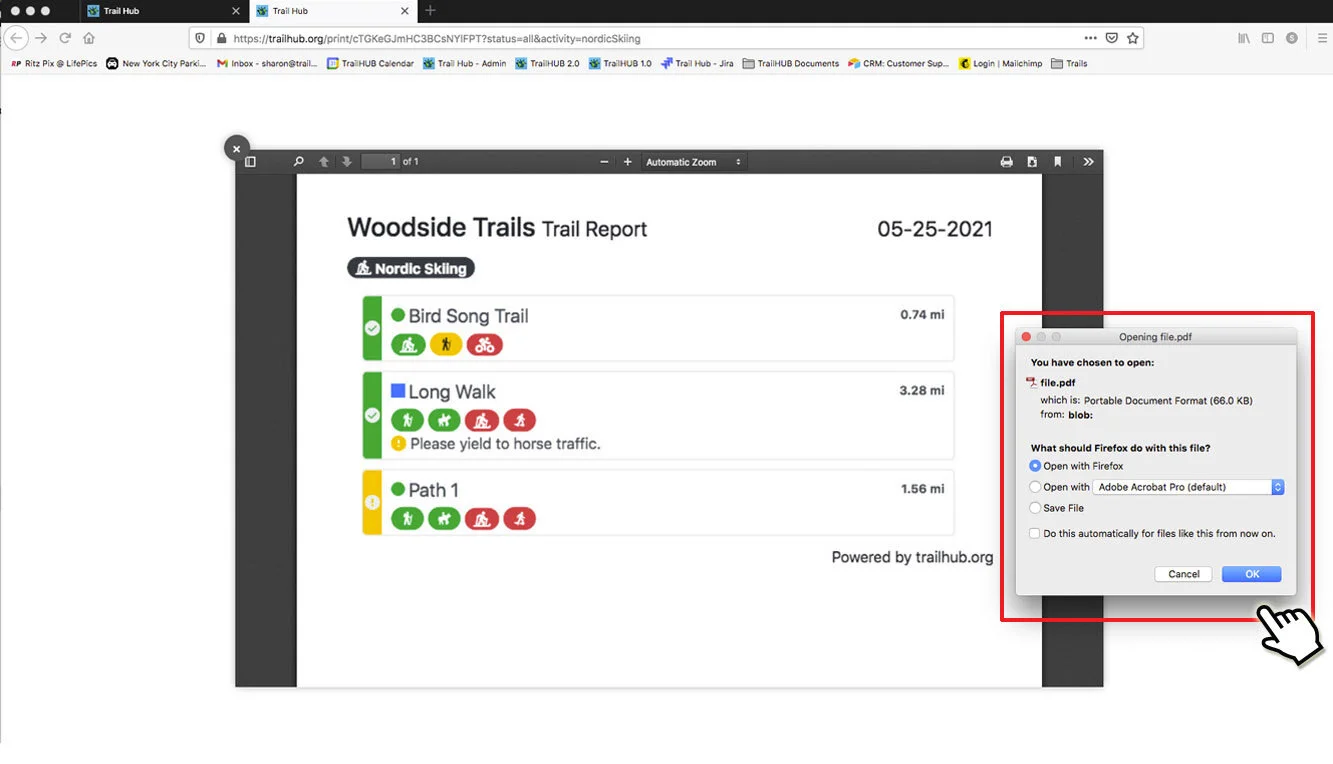The width and height of the screenshot is (1333, 764).
Task: Click Bird Song Trail yellow hiking icon
Action: [446, 345]
